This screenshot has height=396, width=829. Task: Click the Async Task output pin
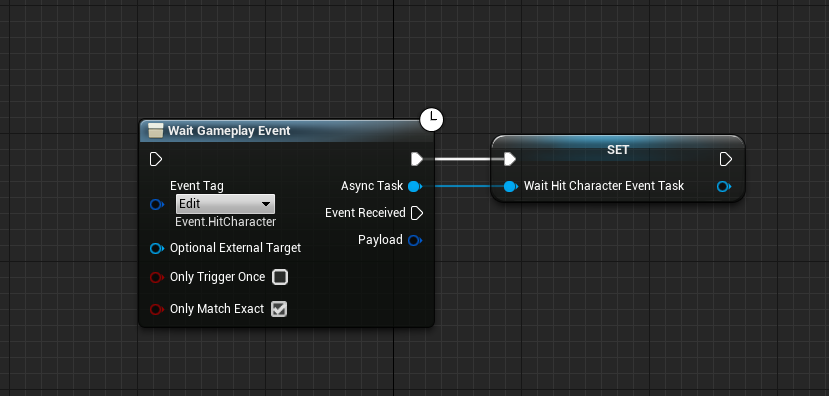(x=415, y=186)
